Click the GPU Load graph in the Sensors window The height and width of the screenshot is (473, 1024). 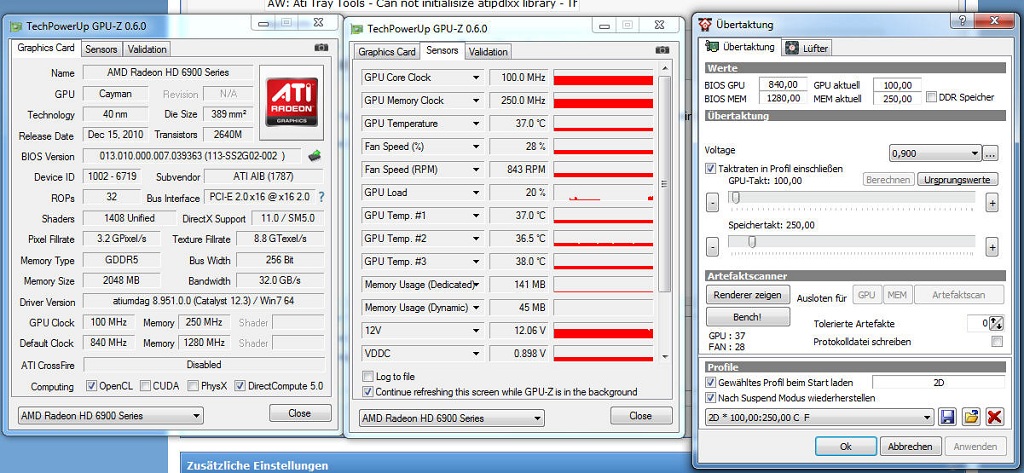603,193
